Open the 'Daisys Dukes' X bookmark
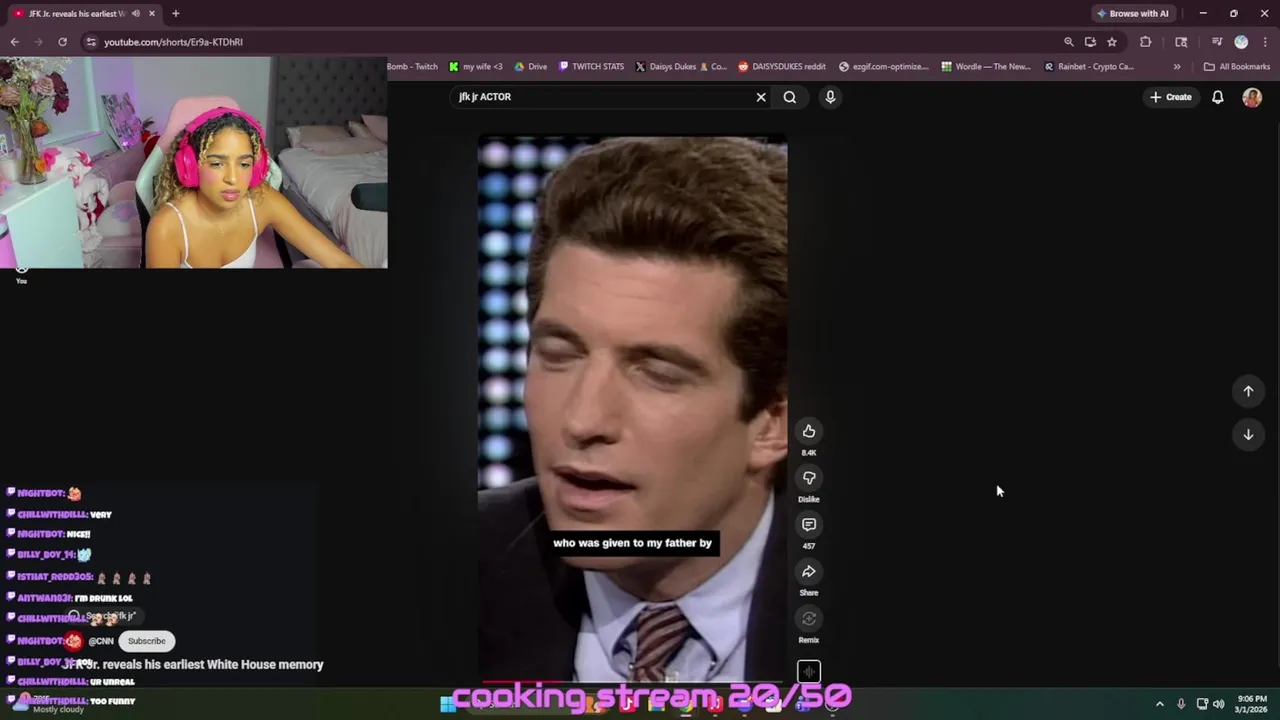 pos(682,67)
